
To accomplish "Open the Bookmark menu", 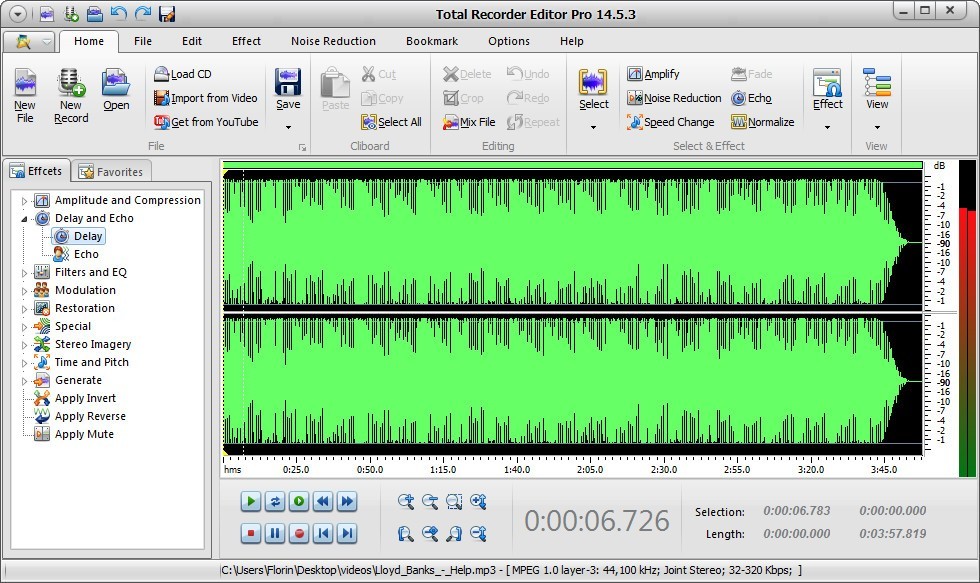I will (x=431, y=41).
